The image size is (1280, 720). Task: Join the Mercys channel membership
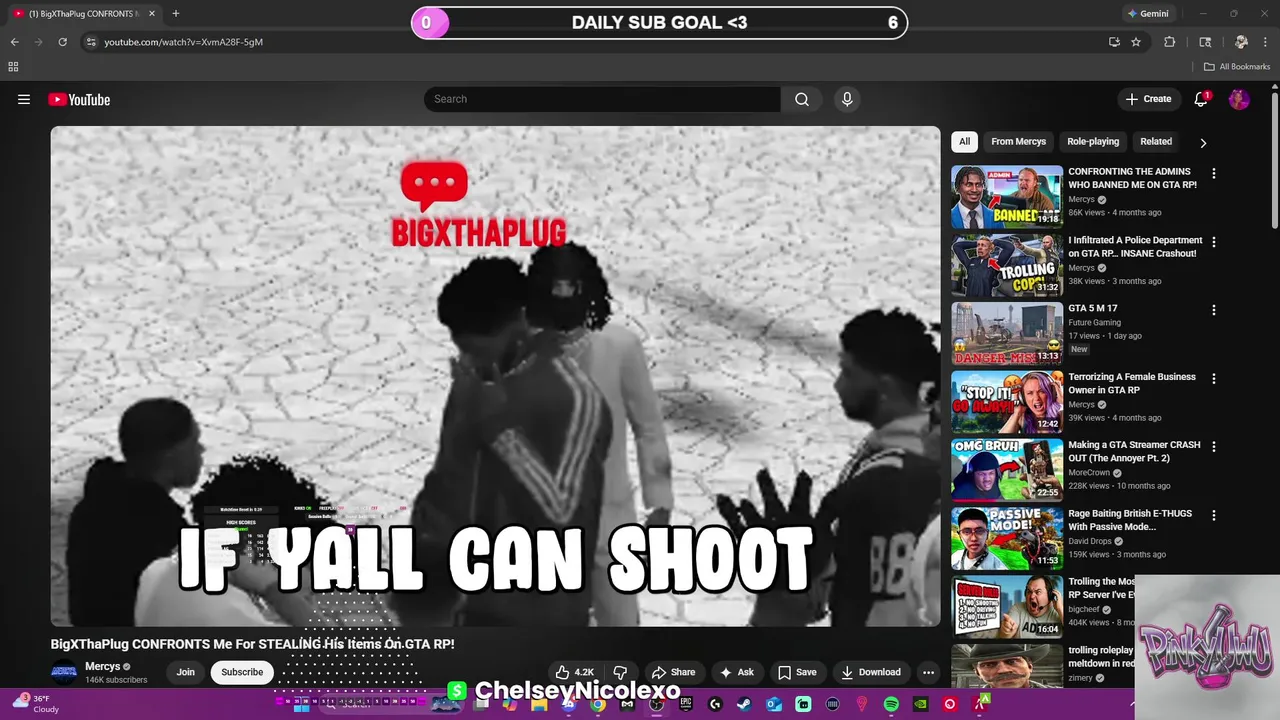(186, 672)
